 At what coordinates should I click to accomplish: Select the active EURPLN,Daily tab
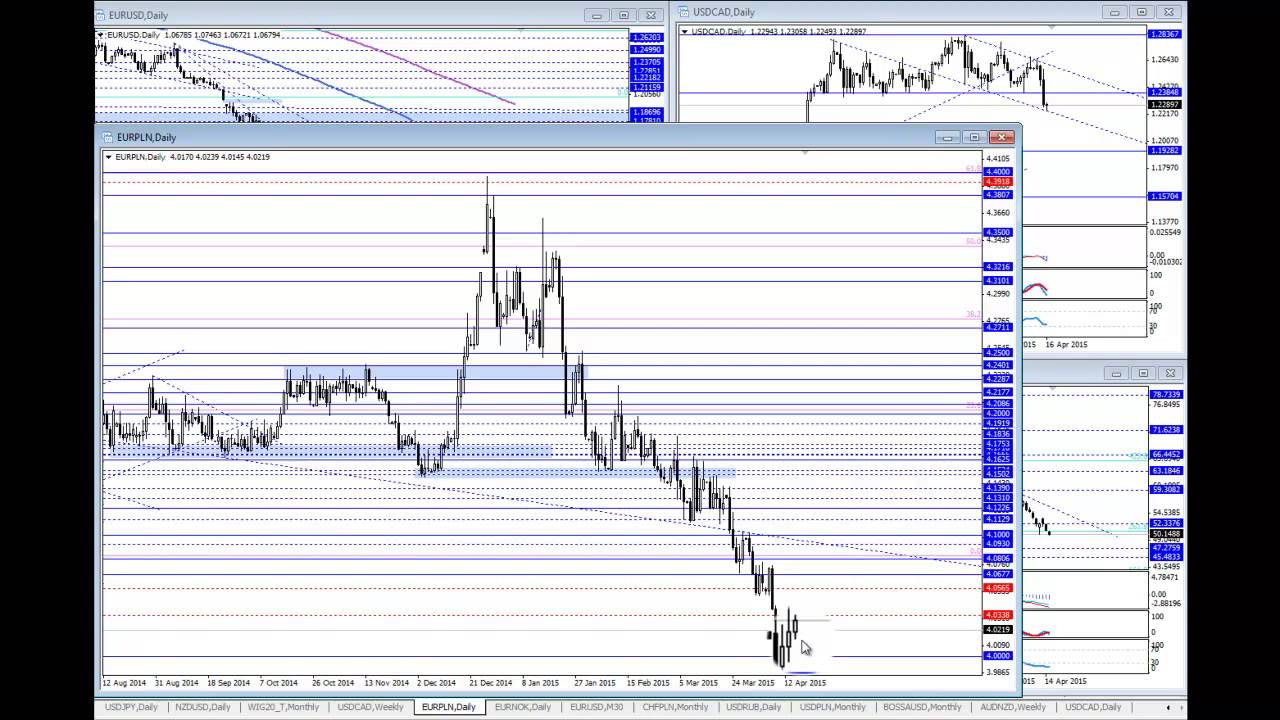pos(449,707)
